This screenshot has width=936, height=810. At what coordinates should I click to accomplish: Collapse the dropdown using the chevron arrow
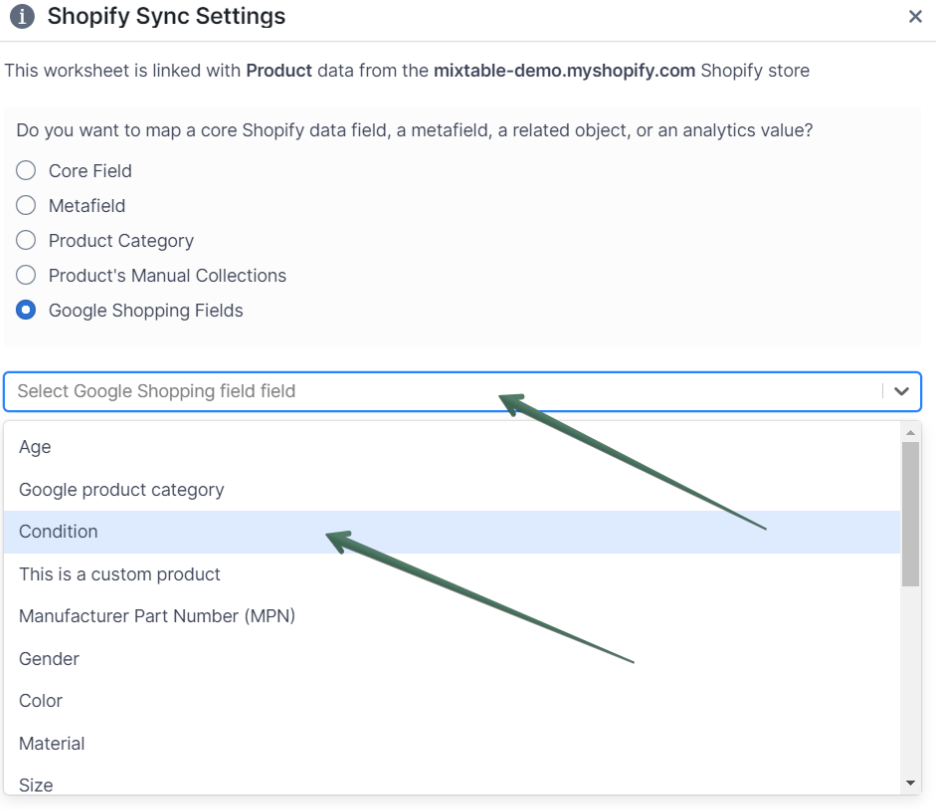[902, 392]
